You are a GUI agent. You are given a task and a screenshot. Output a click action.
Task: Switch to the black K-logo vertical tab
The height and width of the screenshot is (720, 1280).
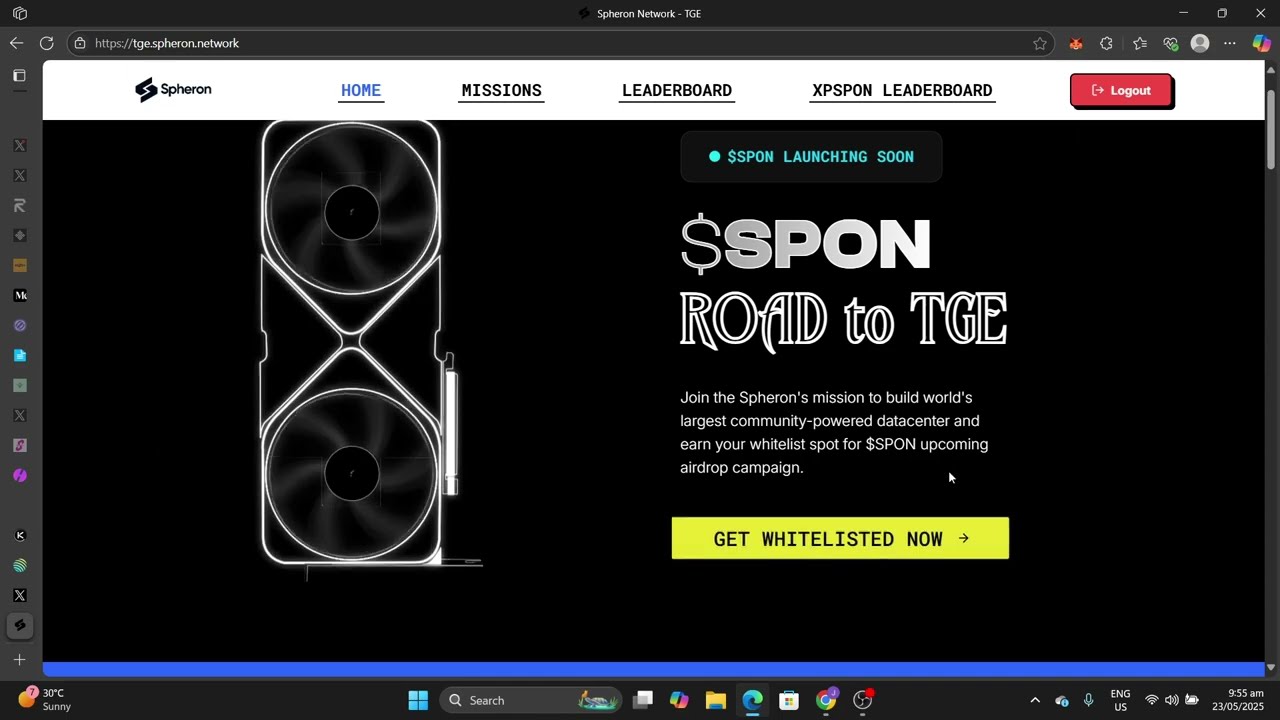pyautogui.click(x=20, y=535)
